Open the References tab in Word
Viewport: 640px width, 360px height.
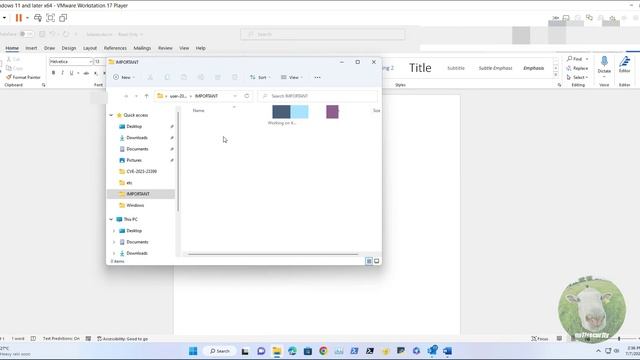[x=115, y=48]
